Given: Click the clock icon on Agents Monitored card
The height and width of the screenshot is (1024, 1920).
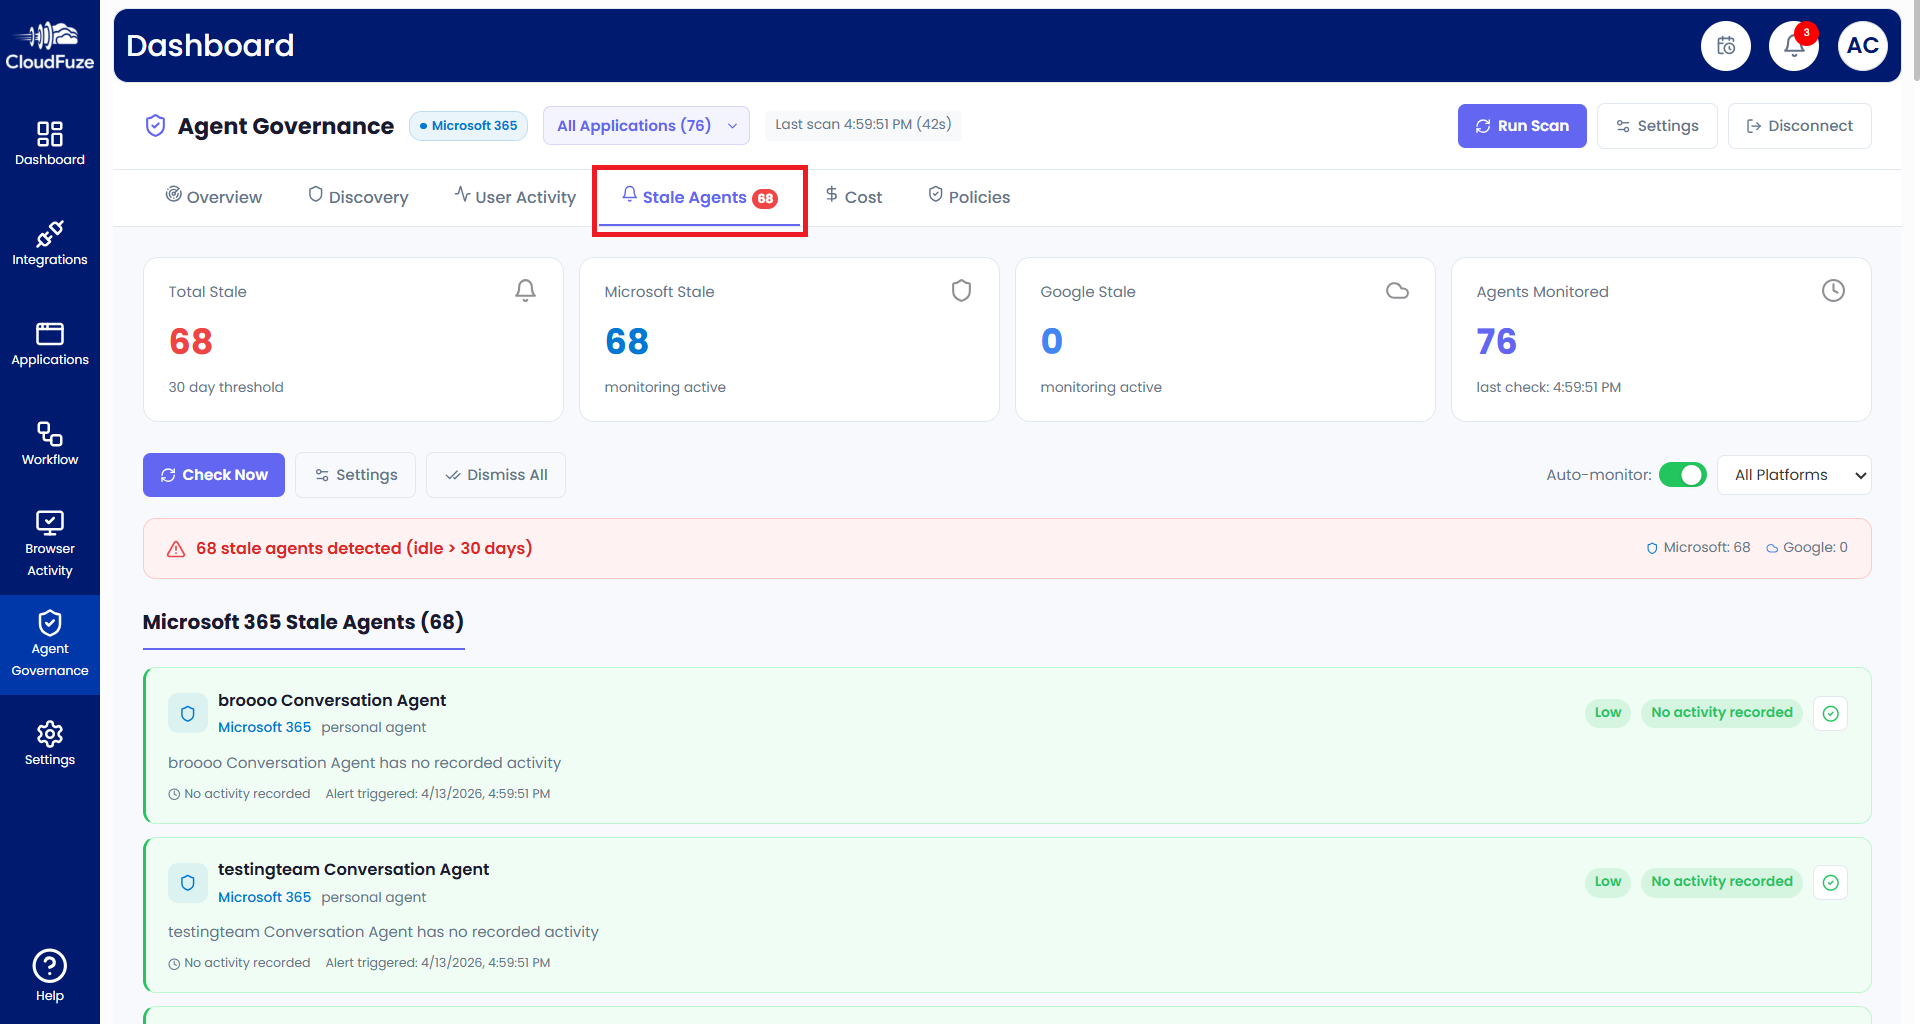Looking at the screenshot, I should pos(1833,291).
